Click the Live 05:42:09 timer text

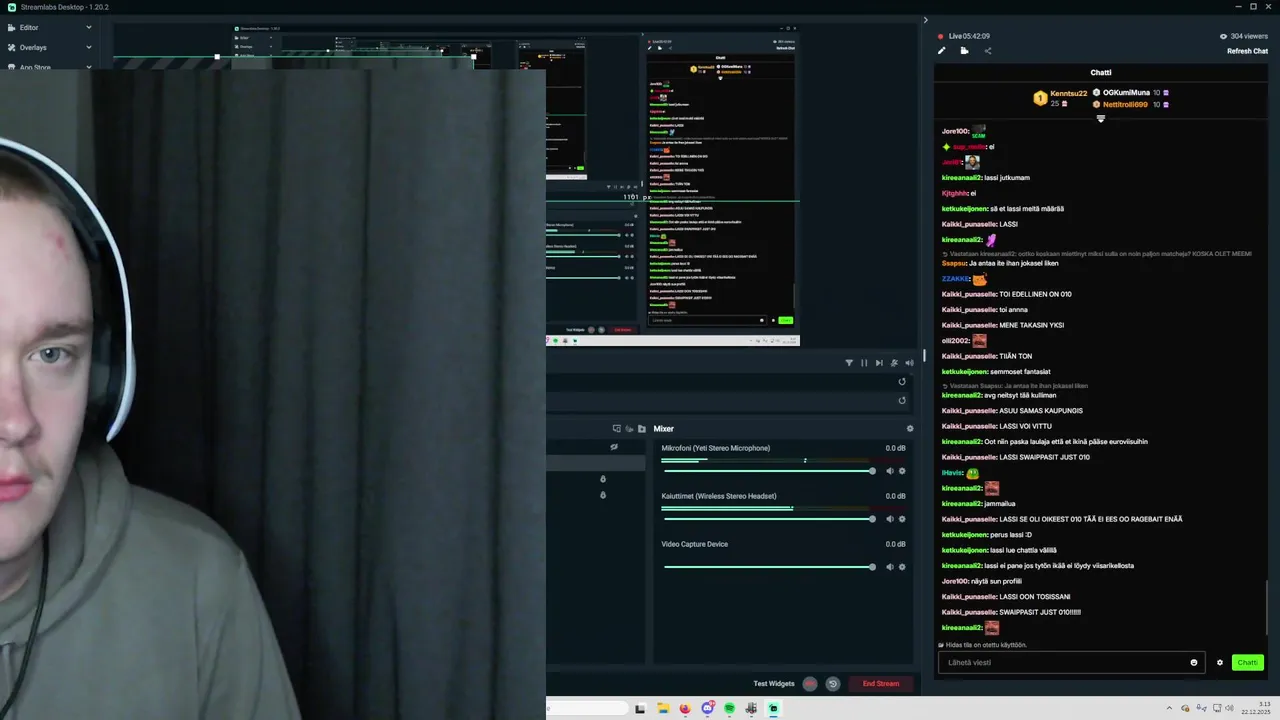click(x=970, y=36)
